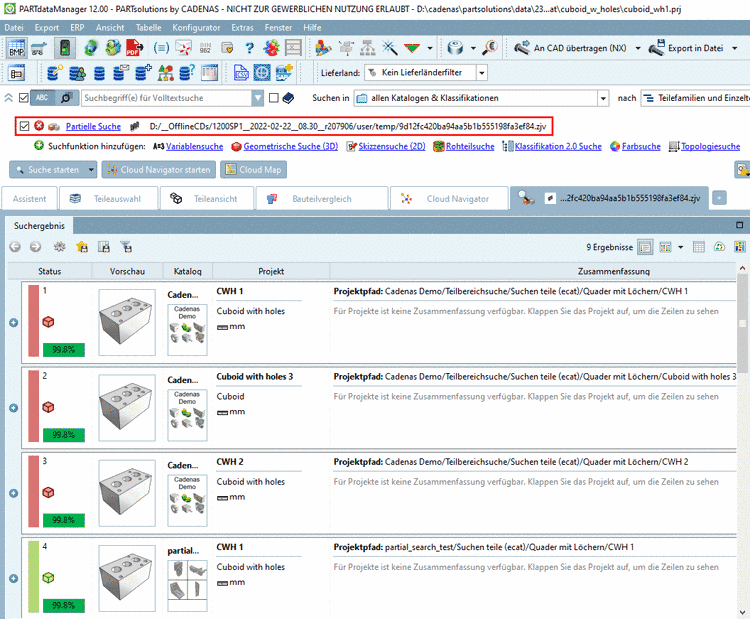The height and width of the screenshot is (619, 750).
Task: Click the database with question mark icon
Action: (187, 73)
